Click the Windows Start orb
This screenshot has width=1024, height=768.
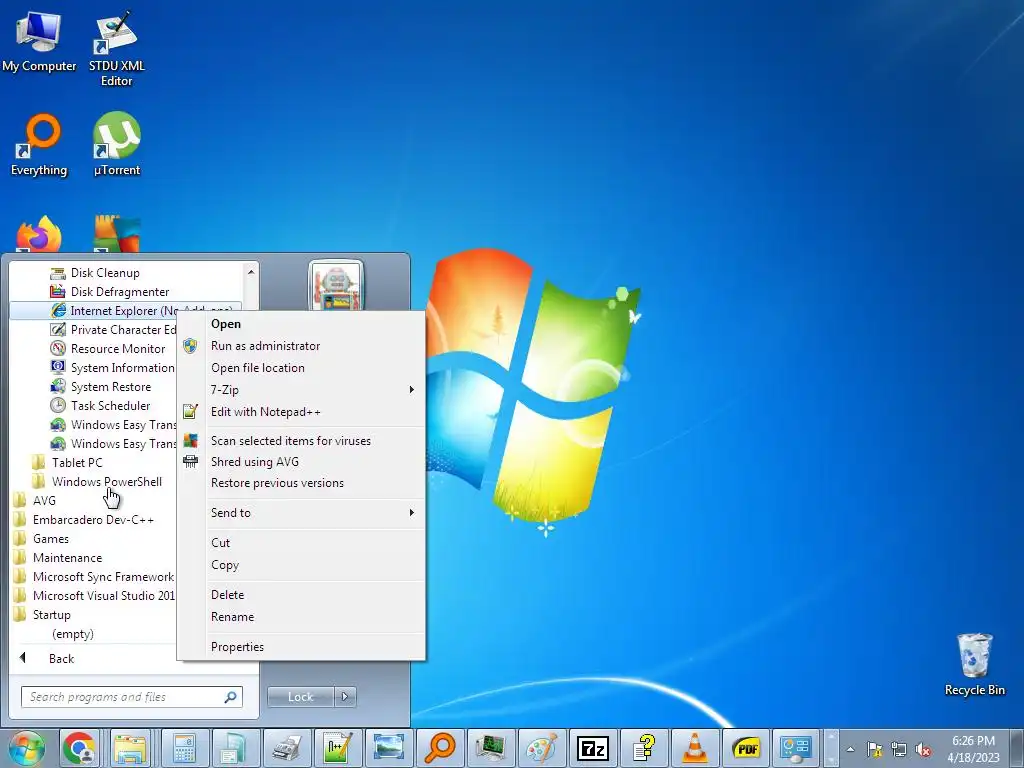tap(27, 748)
